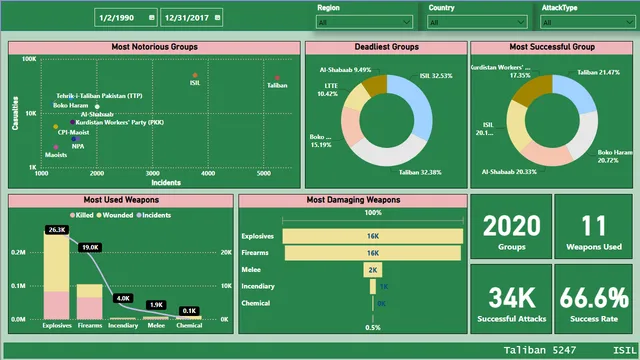Click the Casualties axis title
Viewport: 640px width, 360px height.
coord(15,113)
